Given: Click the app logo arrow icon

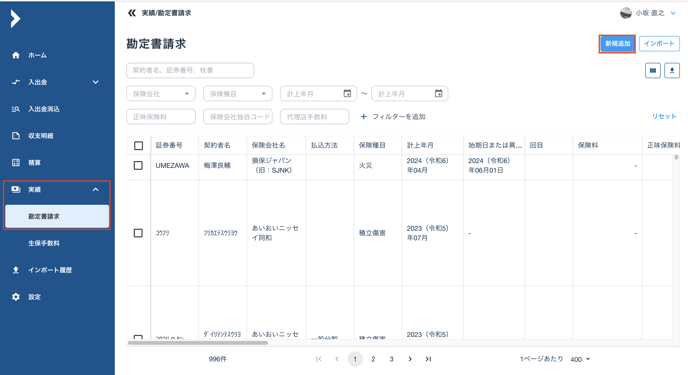Looking at the screenshot, I should pyautogui.click(x=15, y=19).
